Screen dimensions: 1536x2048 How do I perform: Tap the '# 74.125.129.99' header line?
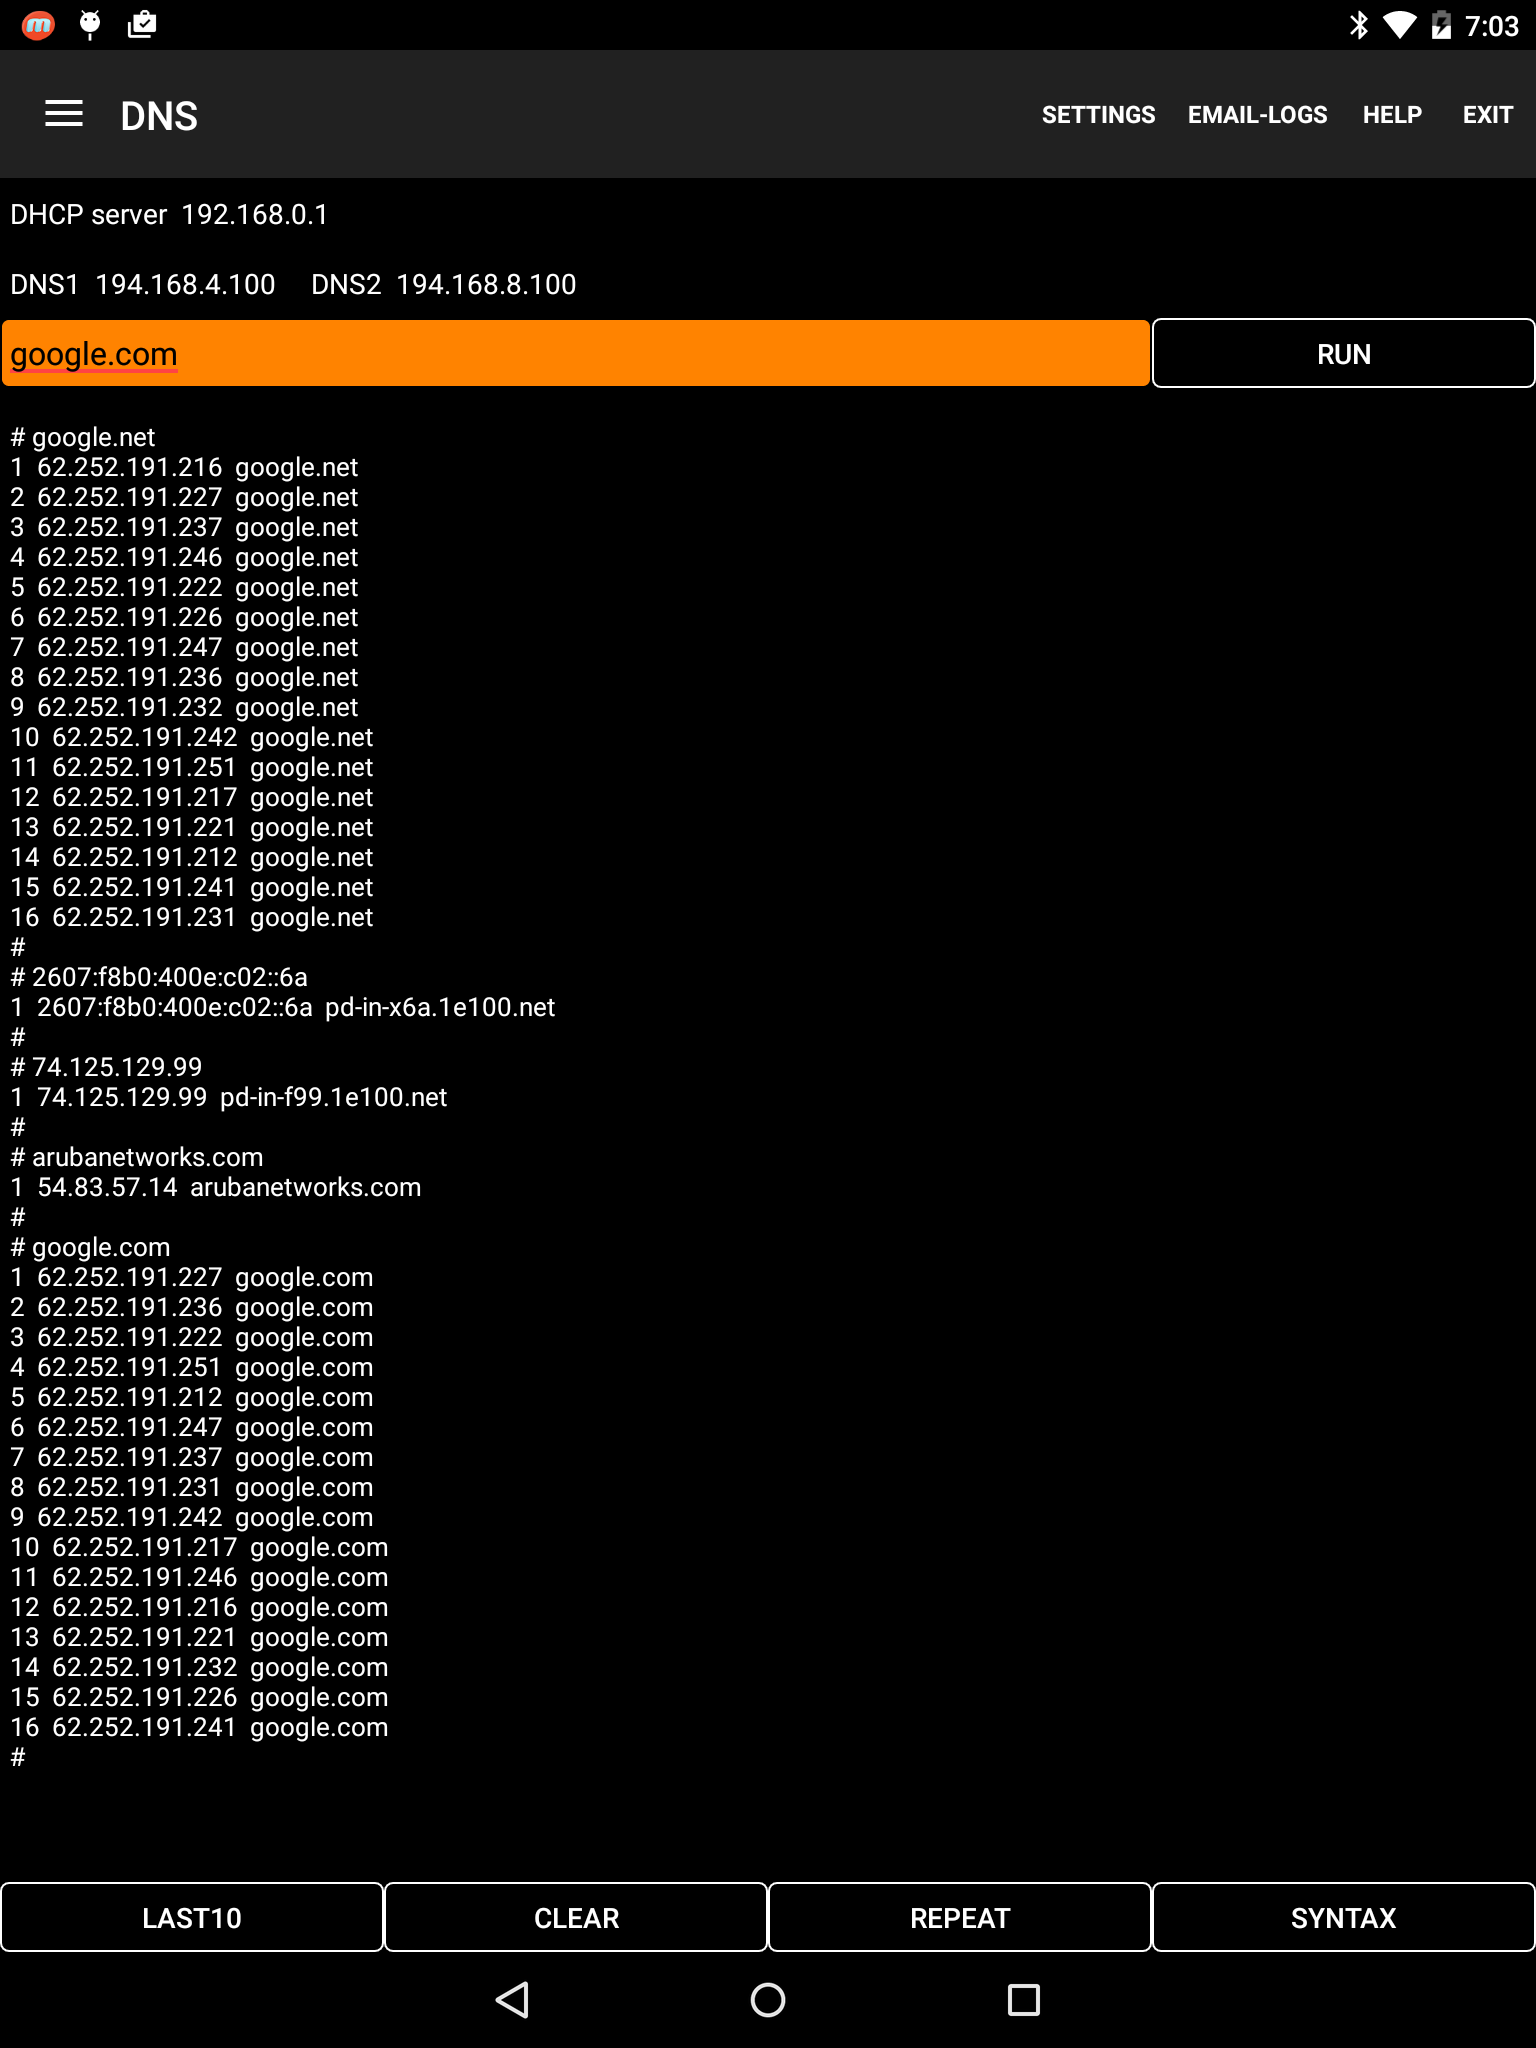[x=106, y=1067]
